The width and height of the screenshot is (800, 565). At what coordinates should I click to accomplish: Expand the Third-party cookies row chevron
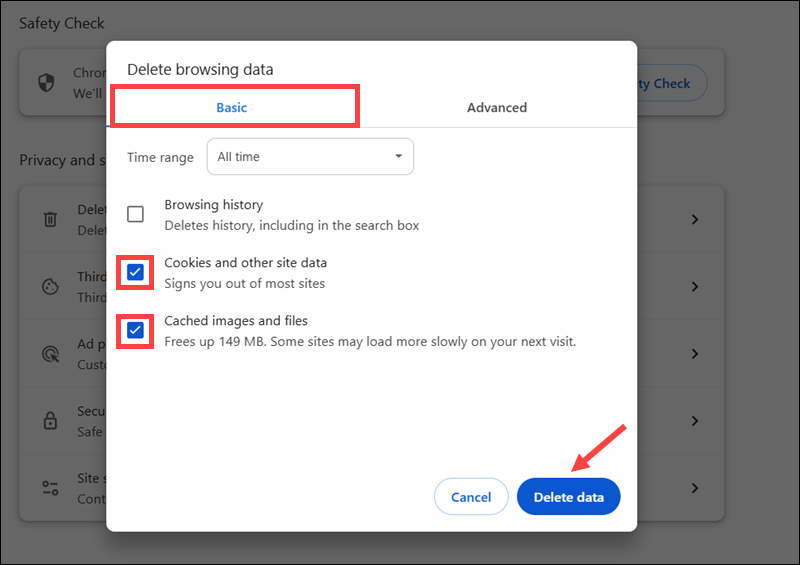coord(694,286)
